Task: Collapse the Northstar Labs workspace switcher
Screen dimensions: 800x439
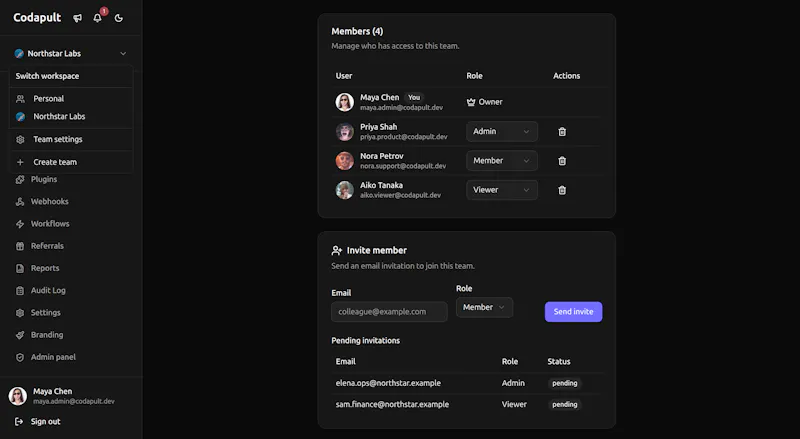Action: point(71,54)
